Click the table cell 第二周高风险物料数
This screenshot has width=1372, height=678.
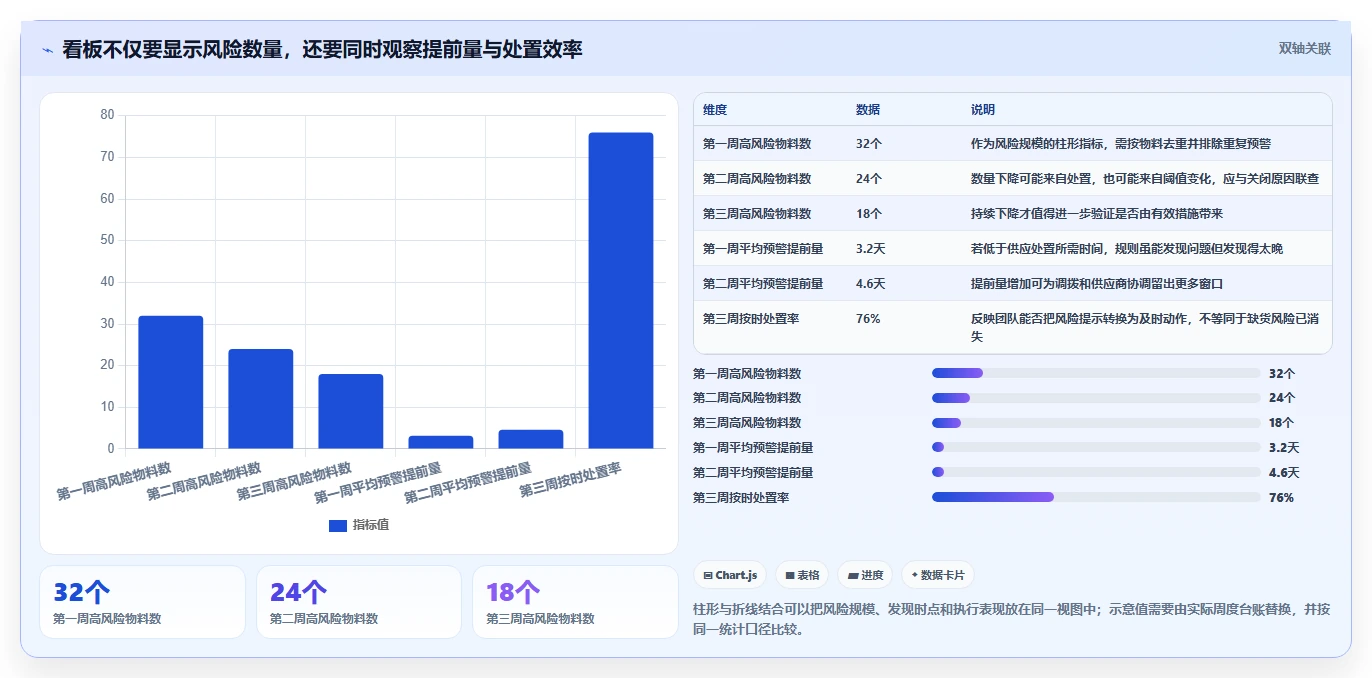click(757, 179)
